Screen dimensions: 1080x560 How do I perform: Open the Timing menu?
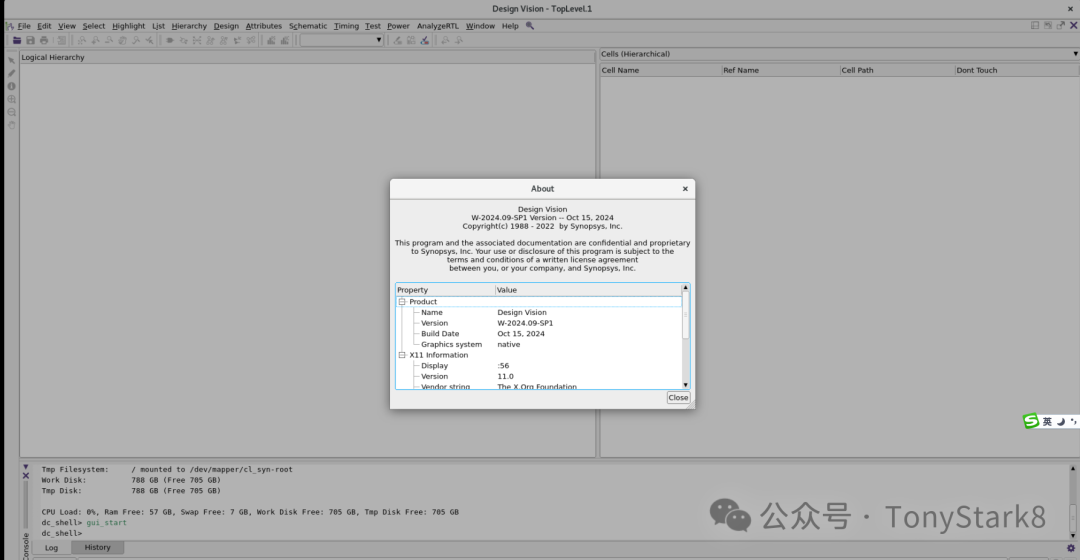tap(346, 25)
